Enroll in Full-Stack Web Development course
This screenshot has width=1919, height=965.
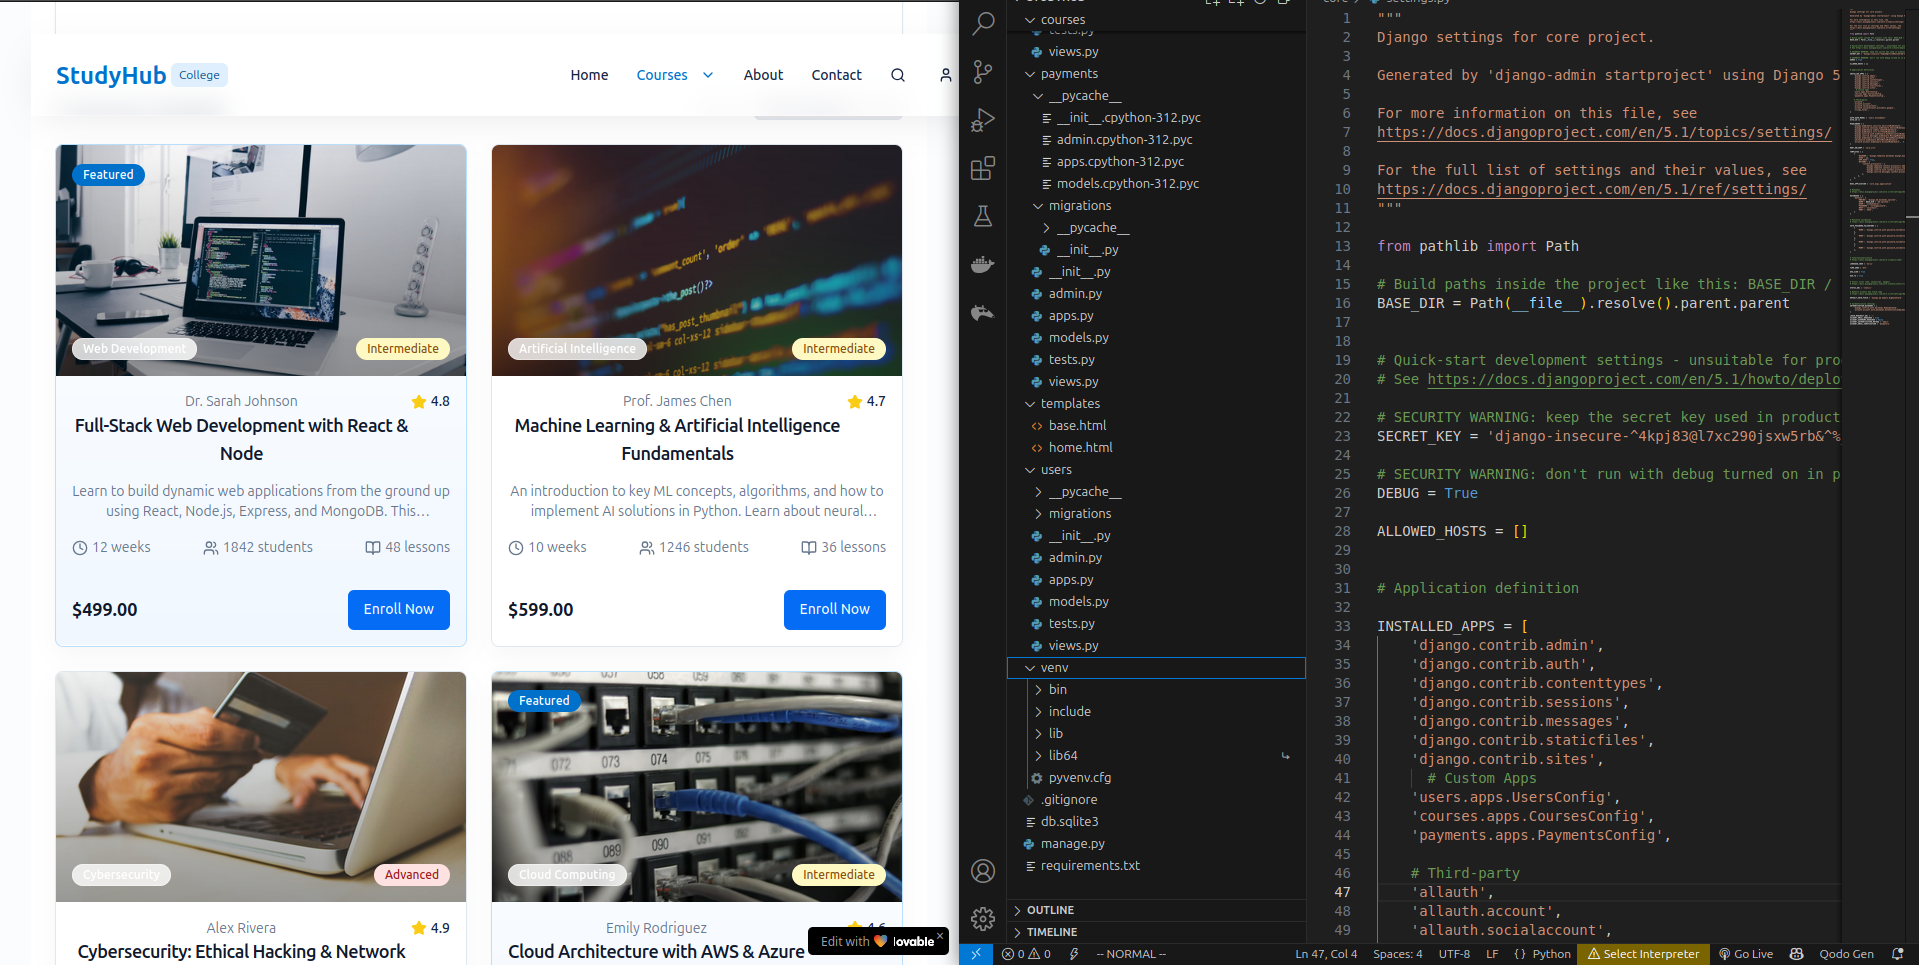point(398,609)
